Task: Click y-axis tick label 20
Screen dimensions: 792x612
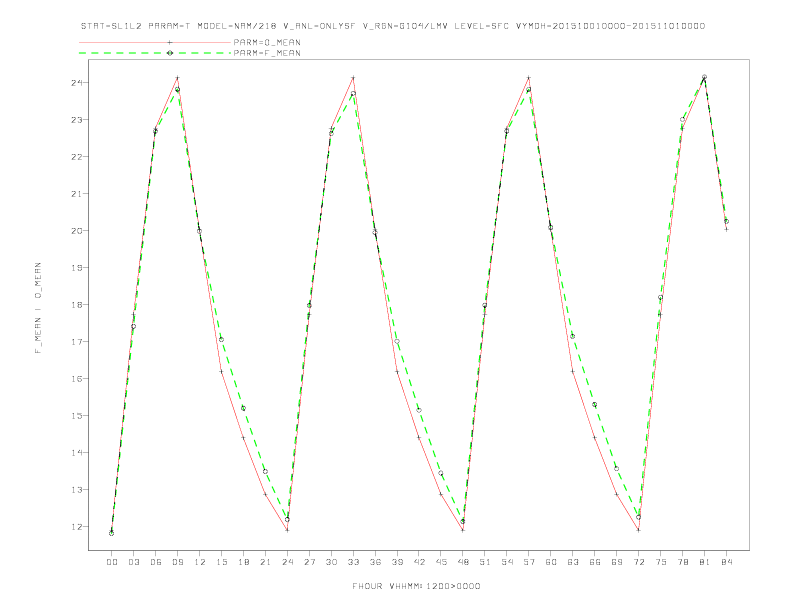Action: 76,231
